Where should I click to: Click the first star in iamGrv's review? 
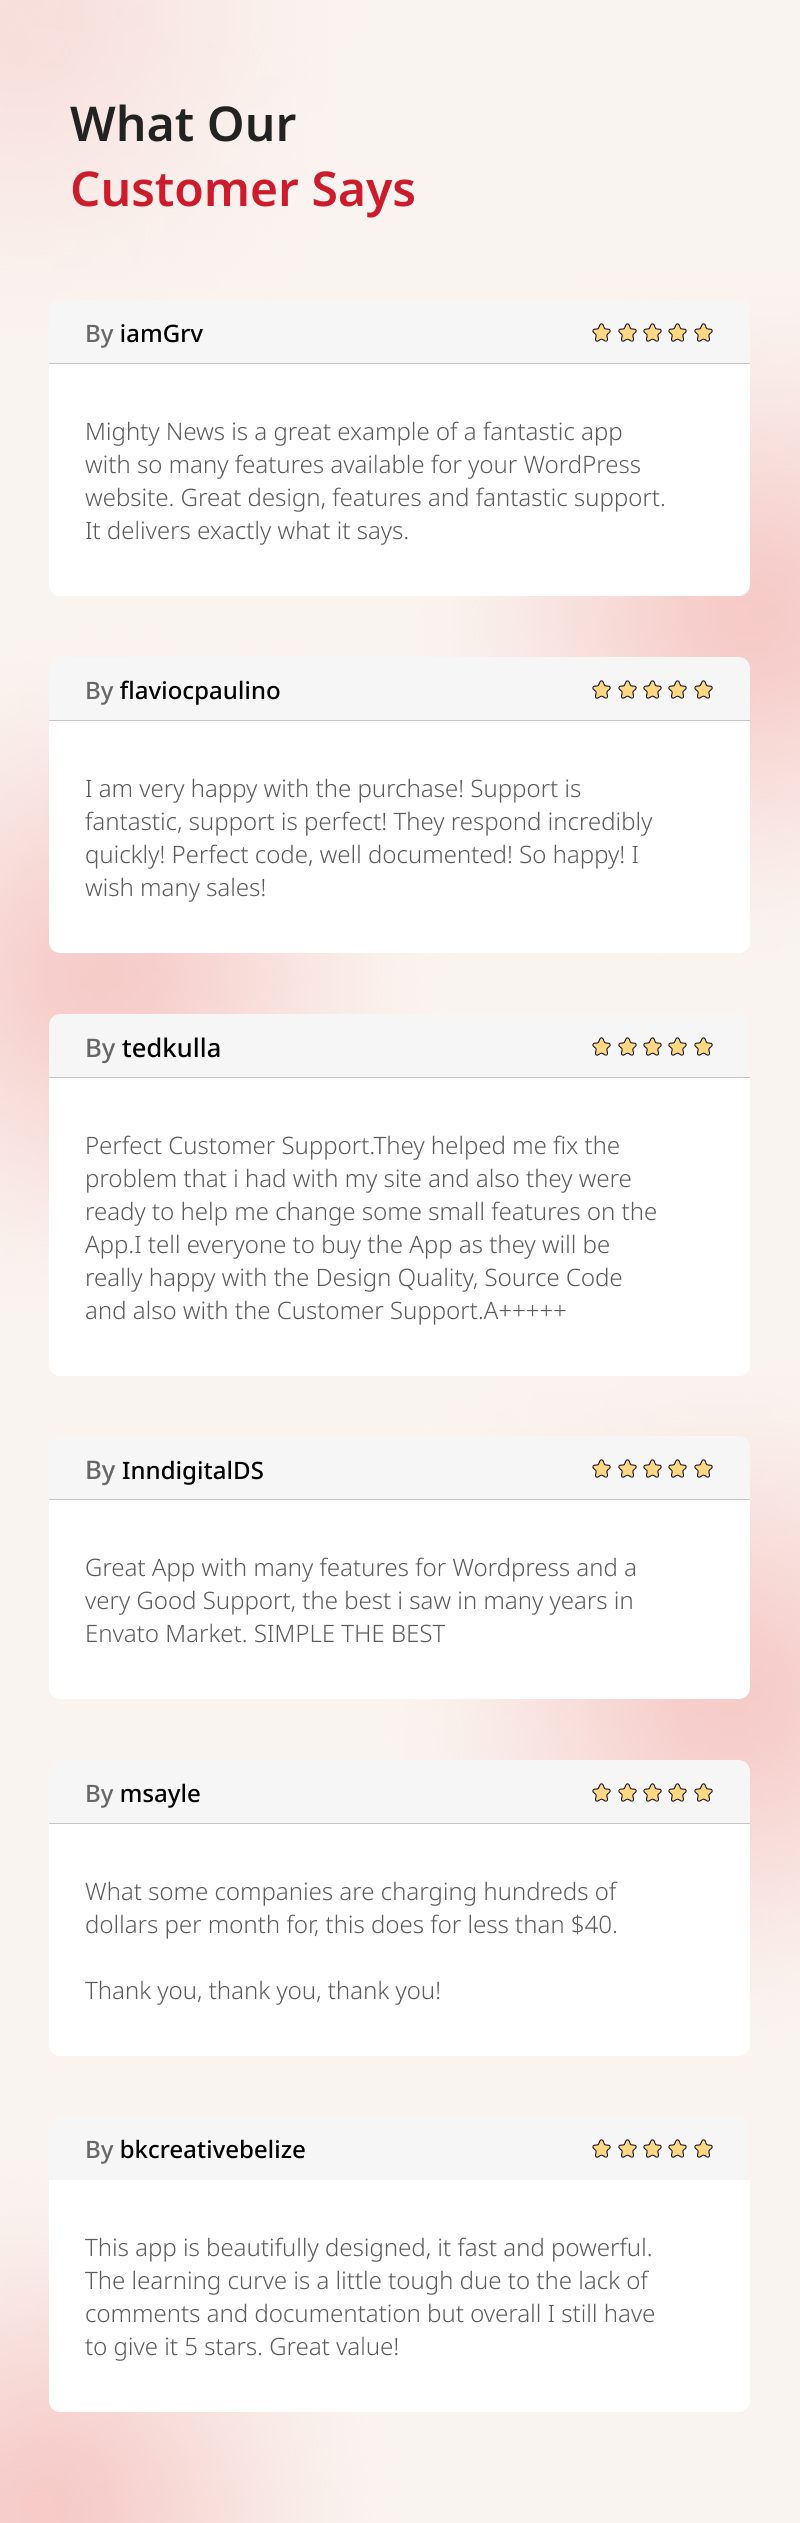[601, 333]
